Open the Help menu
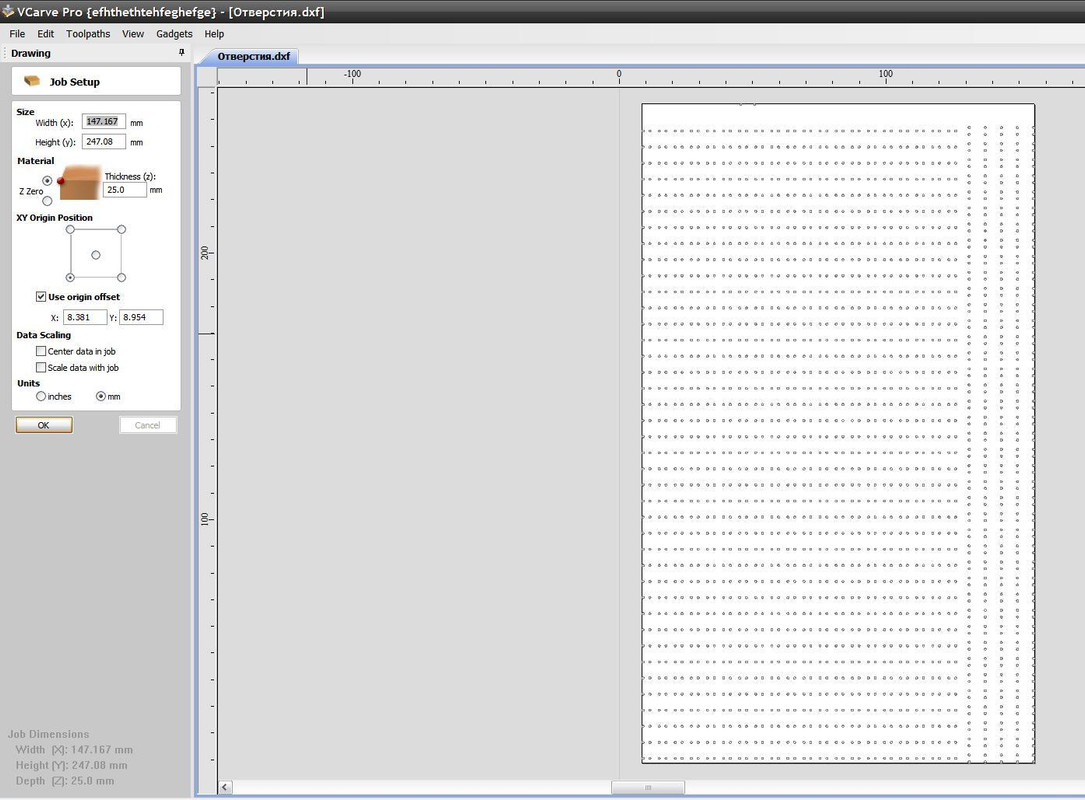 tap(214, 34)
